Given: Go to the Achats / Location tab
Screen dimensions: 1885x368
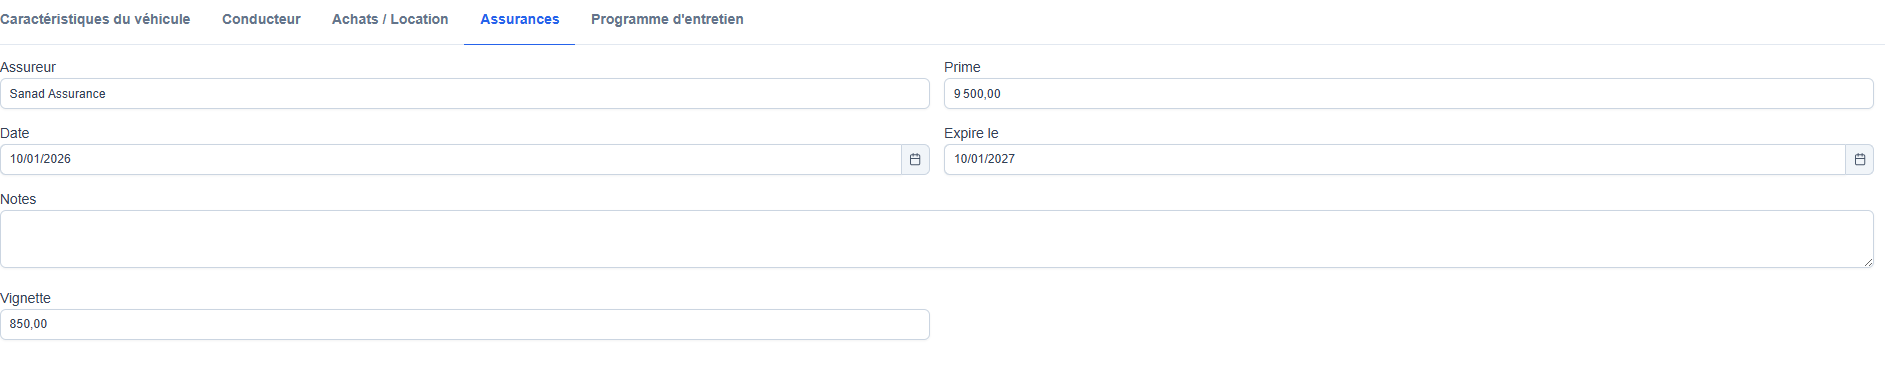Looking at the screenshot, I should pos(390,19).
